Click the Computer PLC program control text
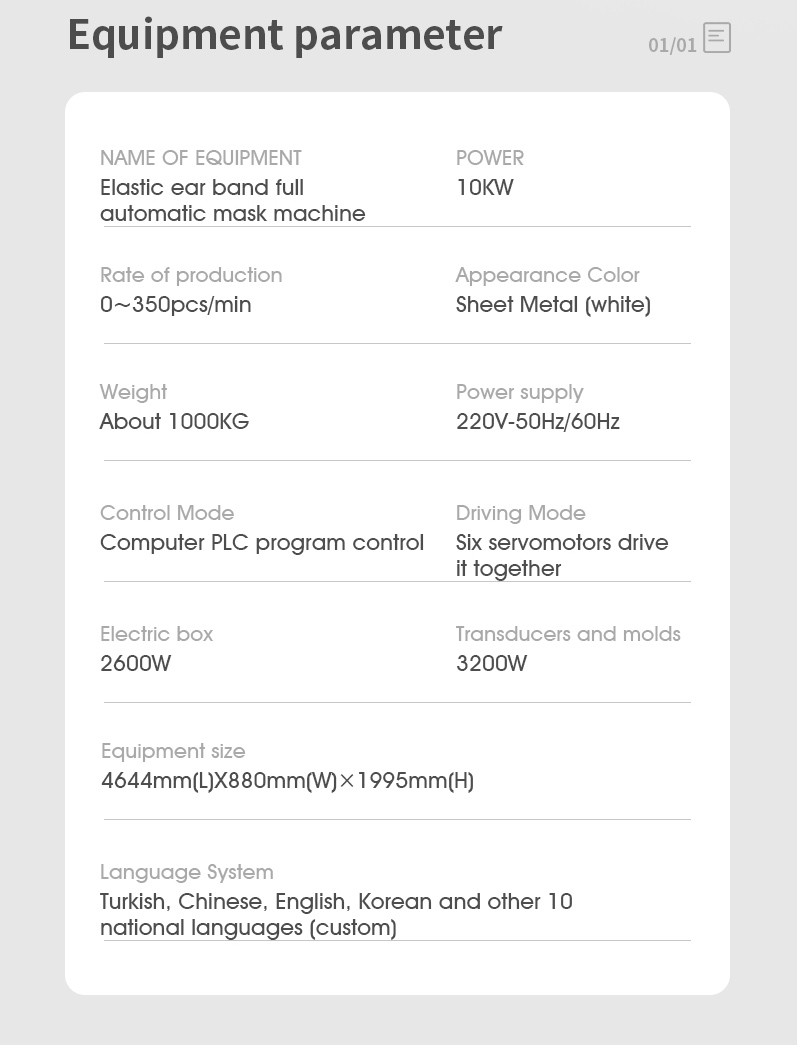 pyautogui.click(x=262, y=542)
